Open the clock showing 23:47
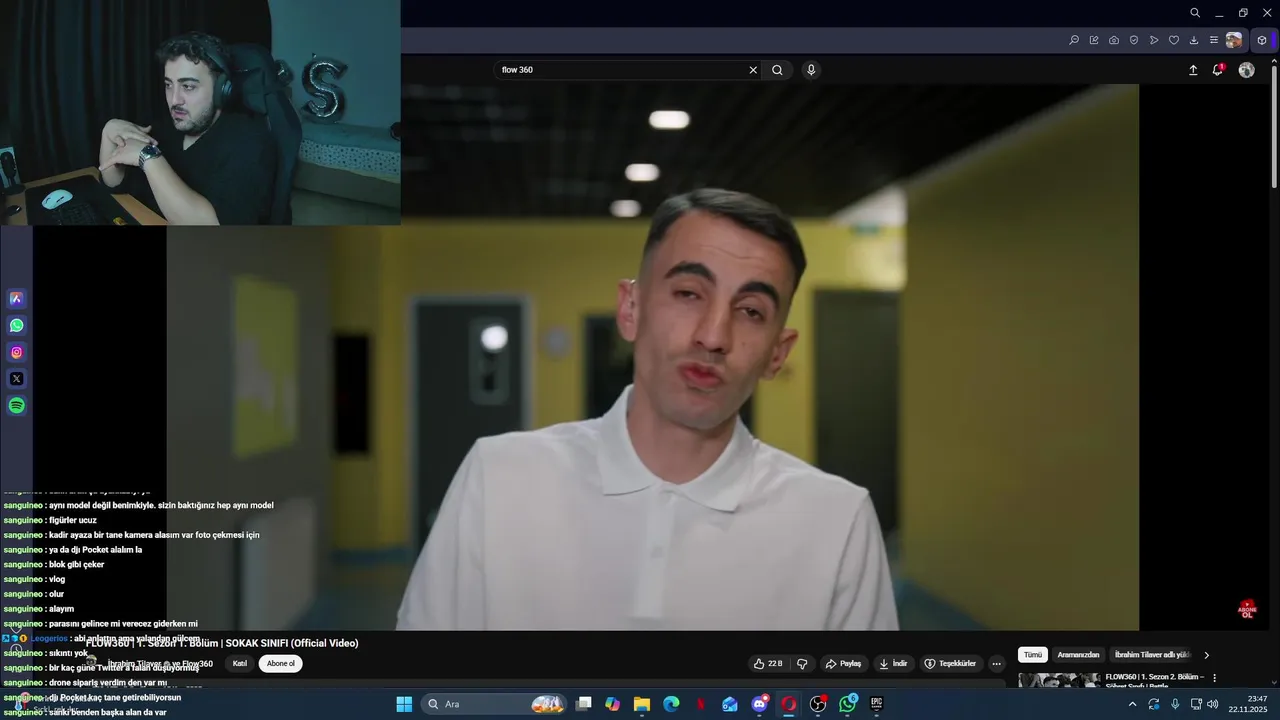 [x=1248, y=704]
